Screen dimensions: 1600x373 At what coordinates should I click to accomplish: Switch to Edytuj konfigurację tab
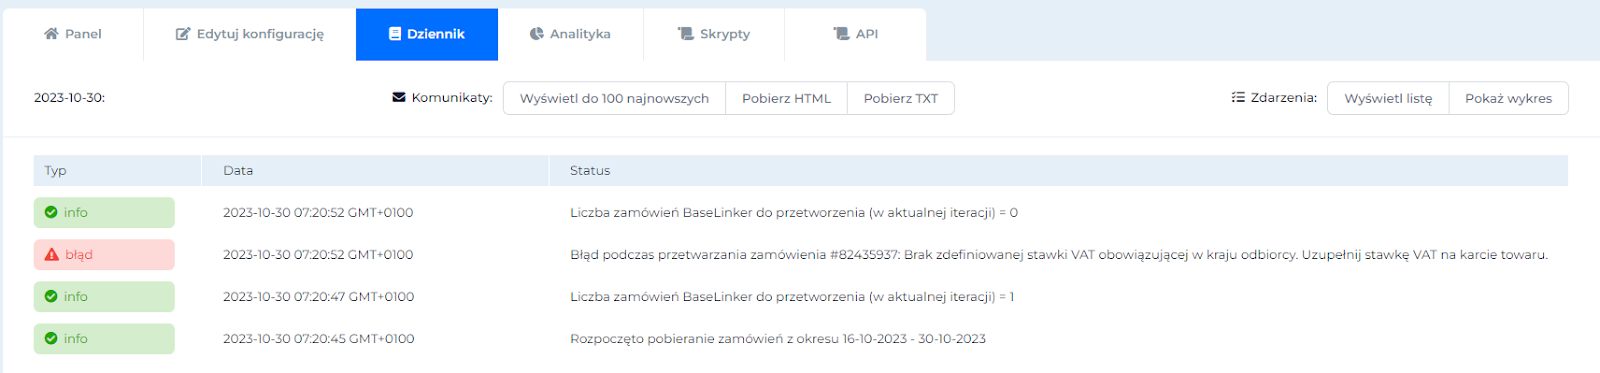(249, 34)
